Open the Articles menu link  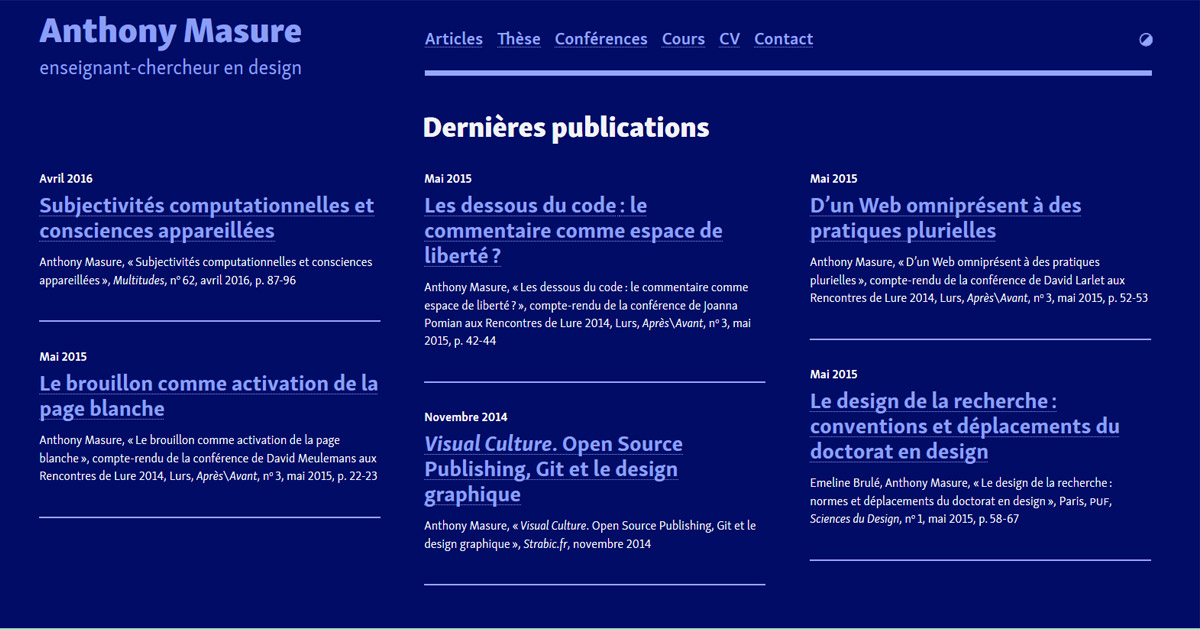click(x=454, y=39)
